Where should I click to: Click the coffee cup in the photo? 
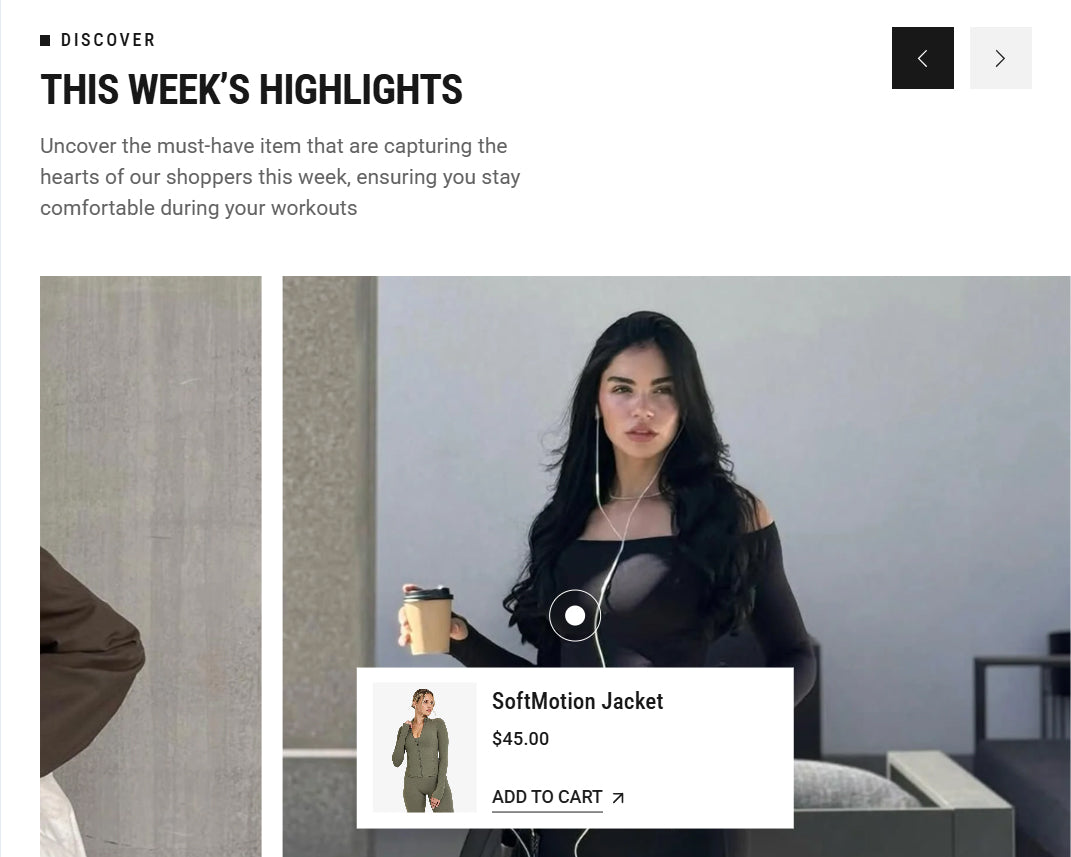tap(428, 620)
